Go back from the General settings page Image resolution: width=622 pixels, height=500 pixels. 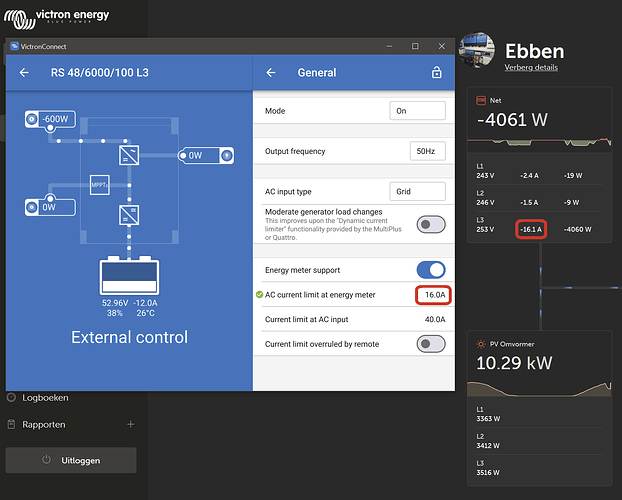271,73
